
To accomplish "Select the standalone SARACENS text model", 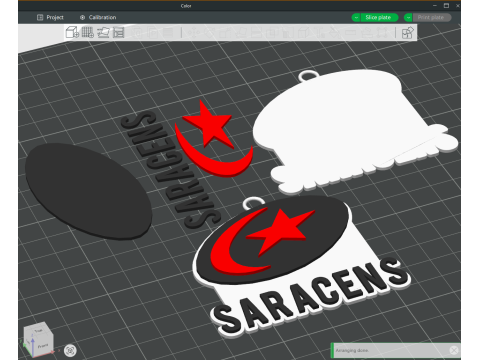I will 170,169.
